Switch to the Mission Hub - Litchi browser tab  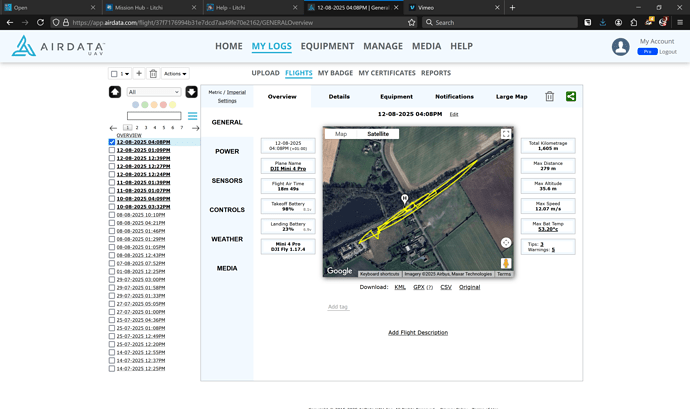(x=152, y=7)
